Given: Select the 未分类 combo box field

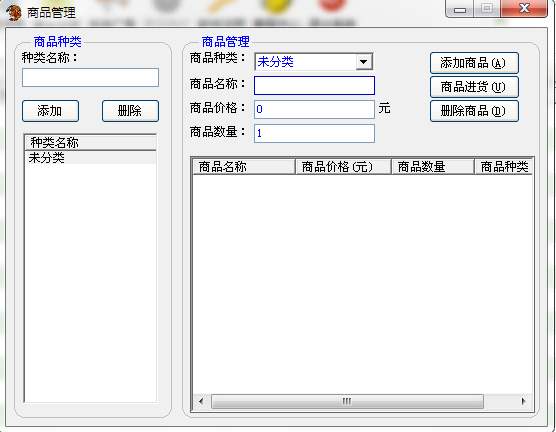Looking at the screenshot, I should (x=313, y=62).
